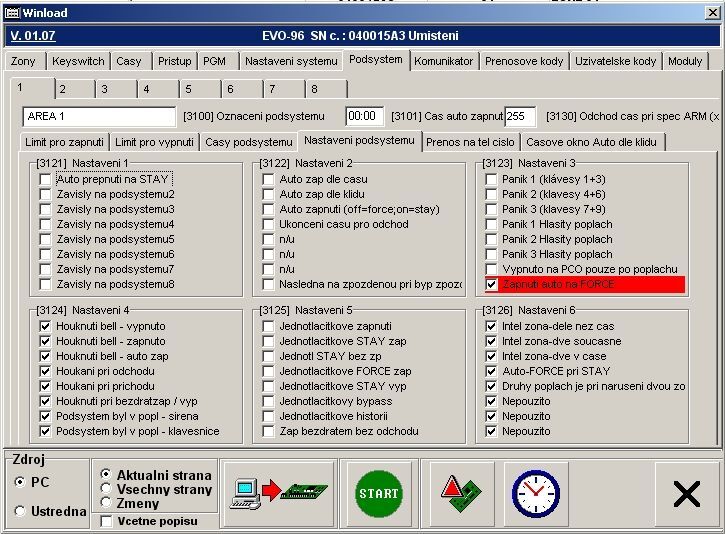Select subsystem tab number 4
This screenshot has height=534, width=725.
144,89
